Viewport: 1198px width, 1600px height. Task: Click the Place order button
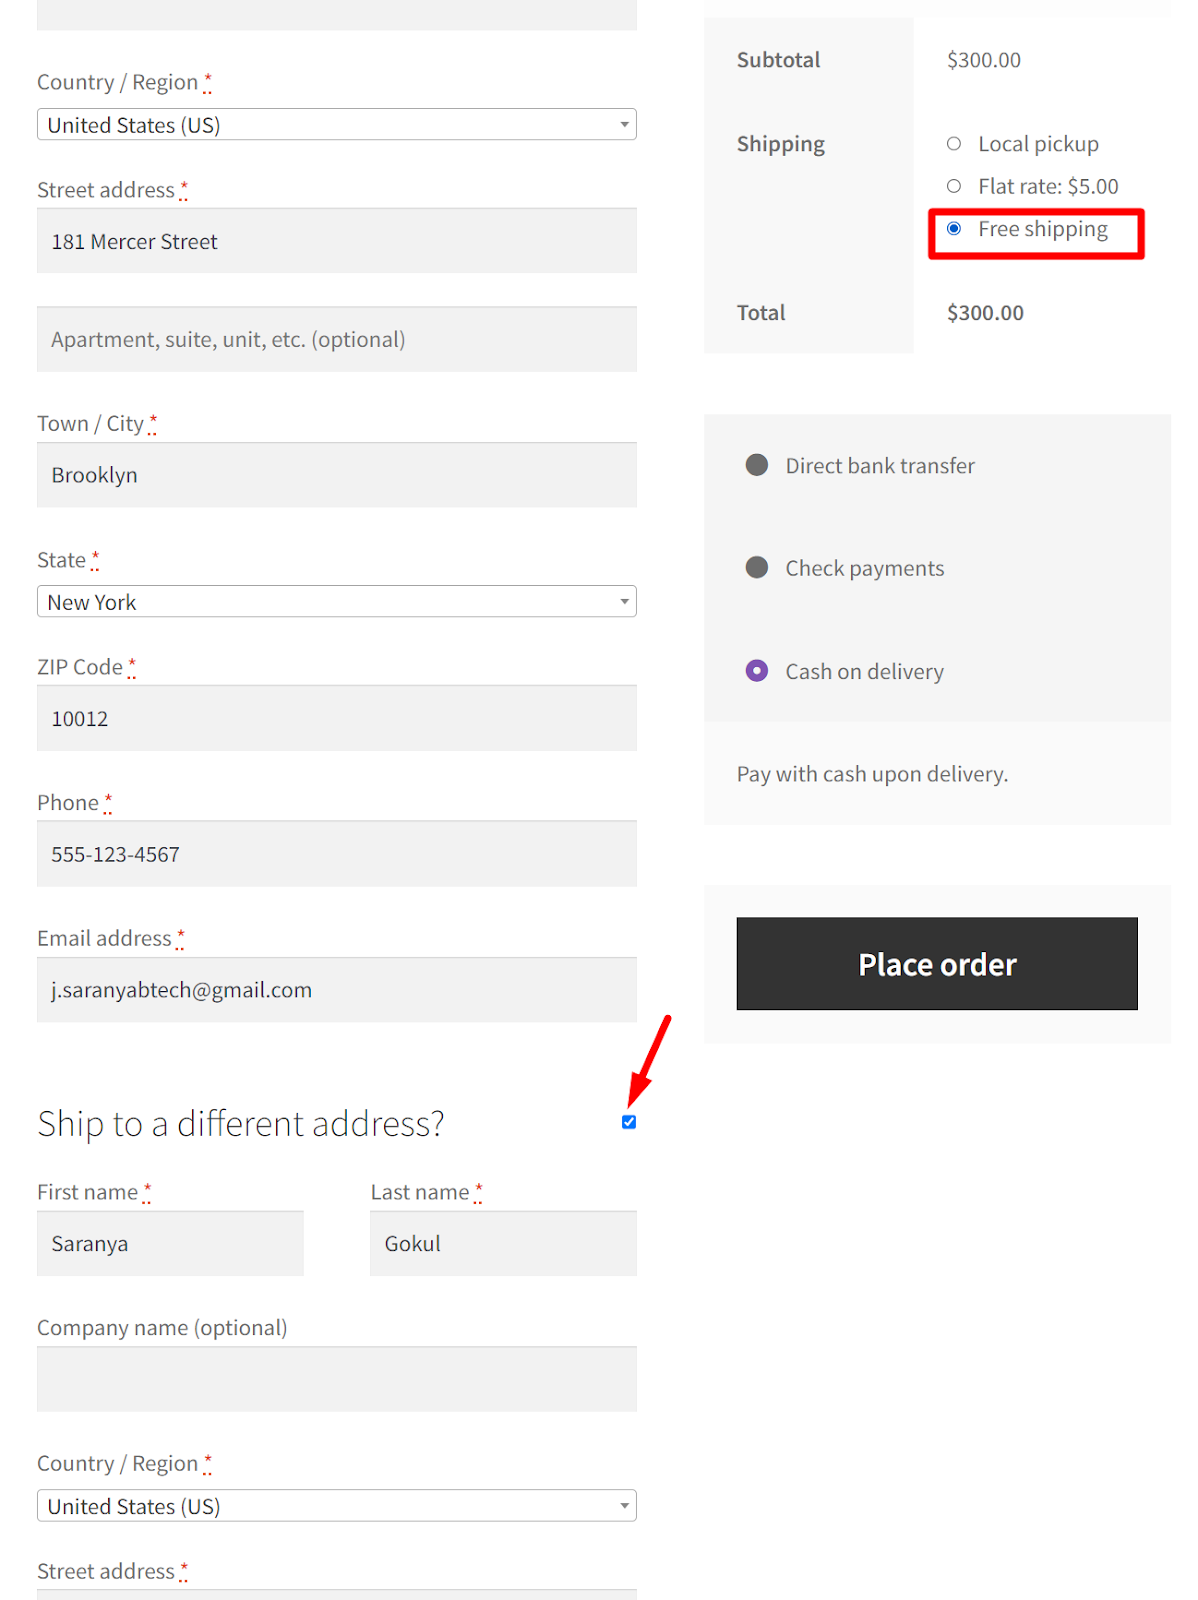pos(936,963)
